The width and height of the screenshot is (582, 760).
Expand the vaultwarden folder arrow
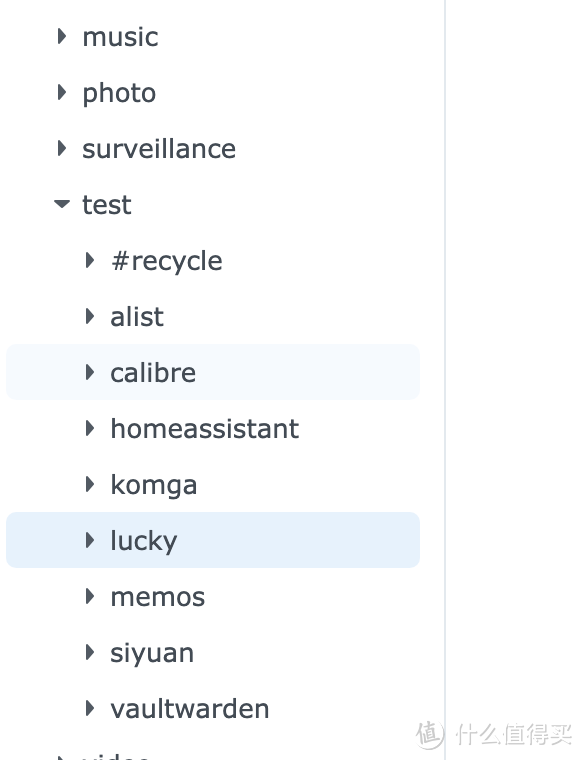click(x=90, y=708)
